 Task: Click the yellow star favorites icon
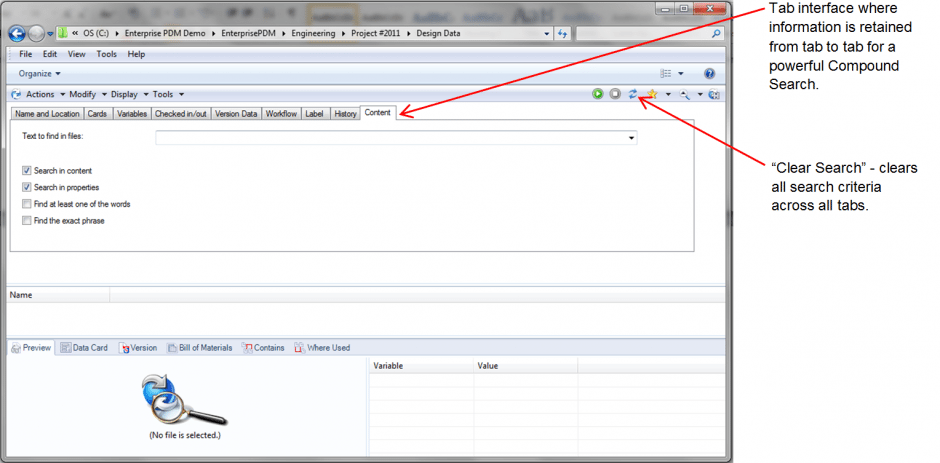[x=652, y=94]
